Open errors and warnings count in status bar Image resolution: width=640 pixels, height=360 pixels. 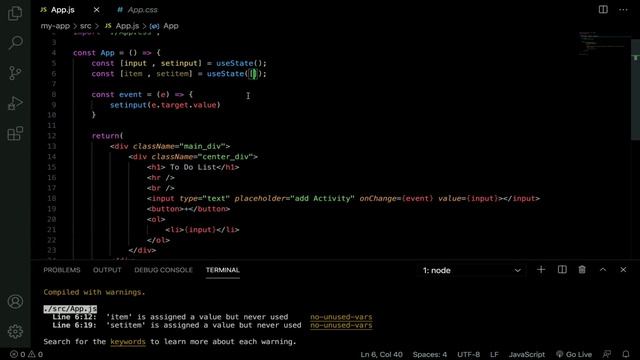click(27, 354)
